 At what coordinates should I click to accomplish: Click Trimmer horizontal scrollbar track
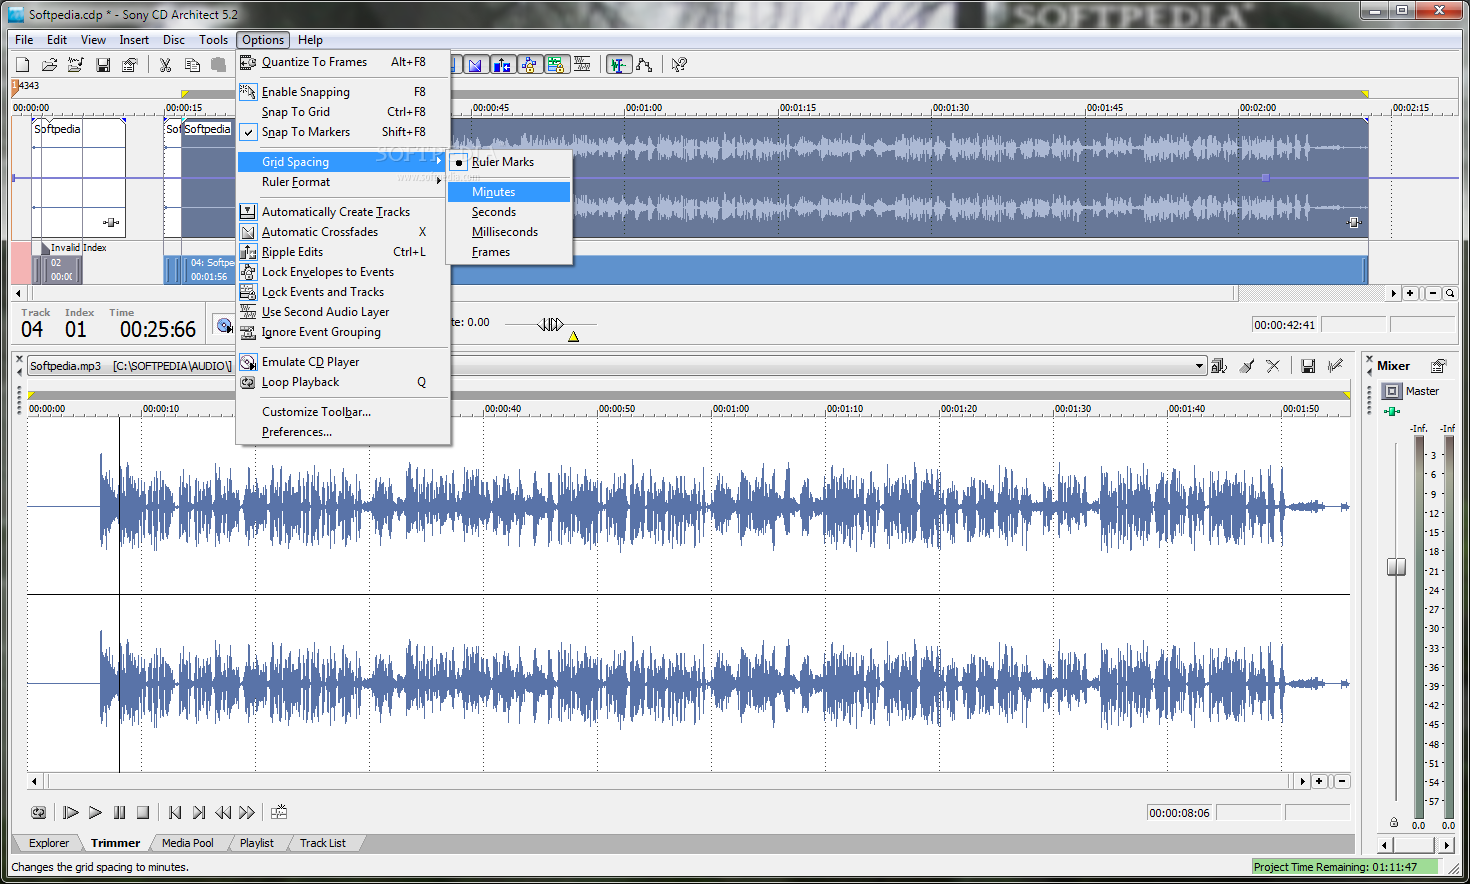666,781
